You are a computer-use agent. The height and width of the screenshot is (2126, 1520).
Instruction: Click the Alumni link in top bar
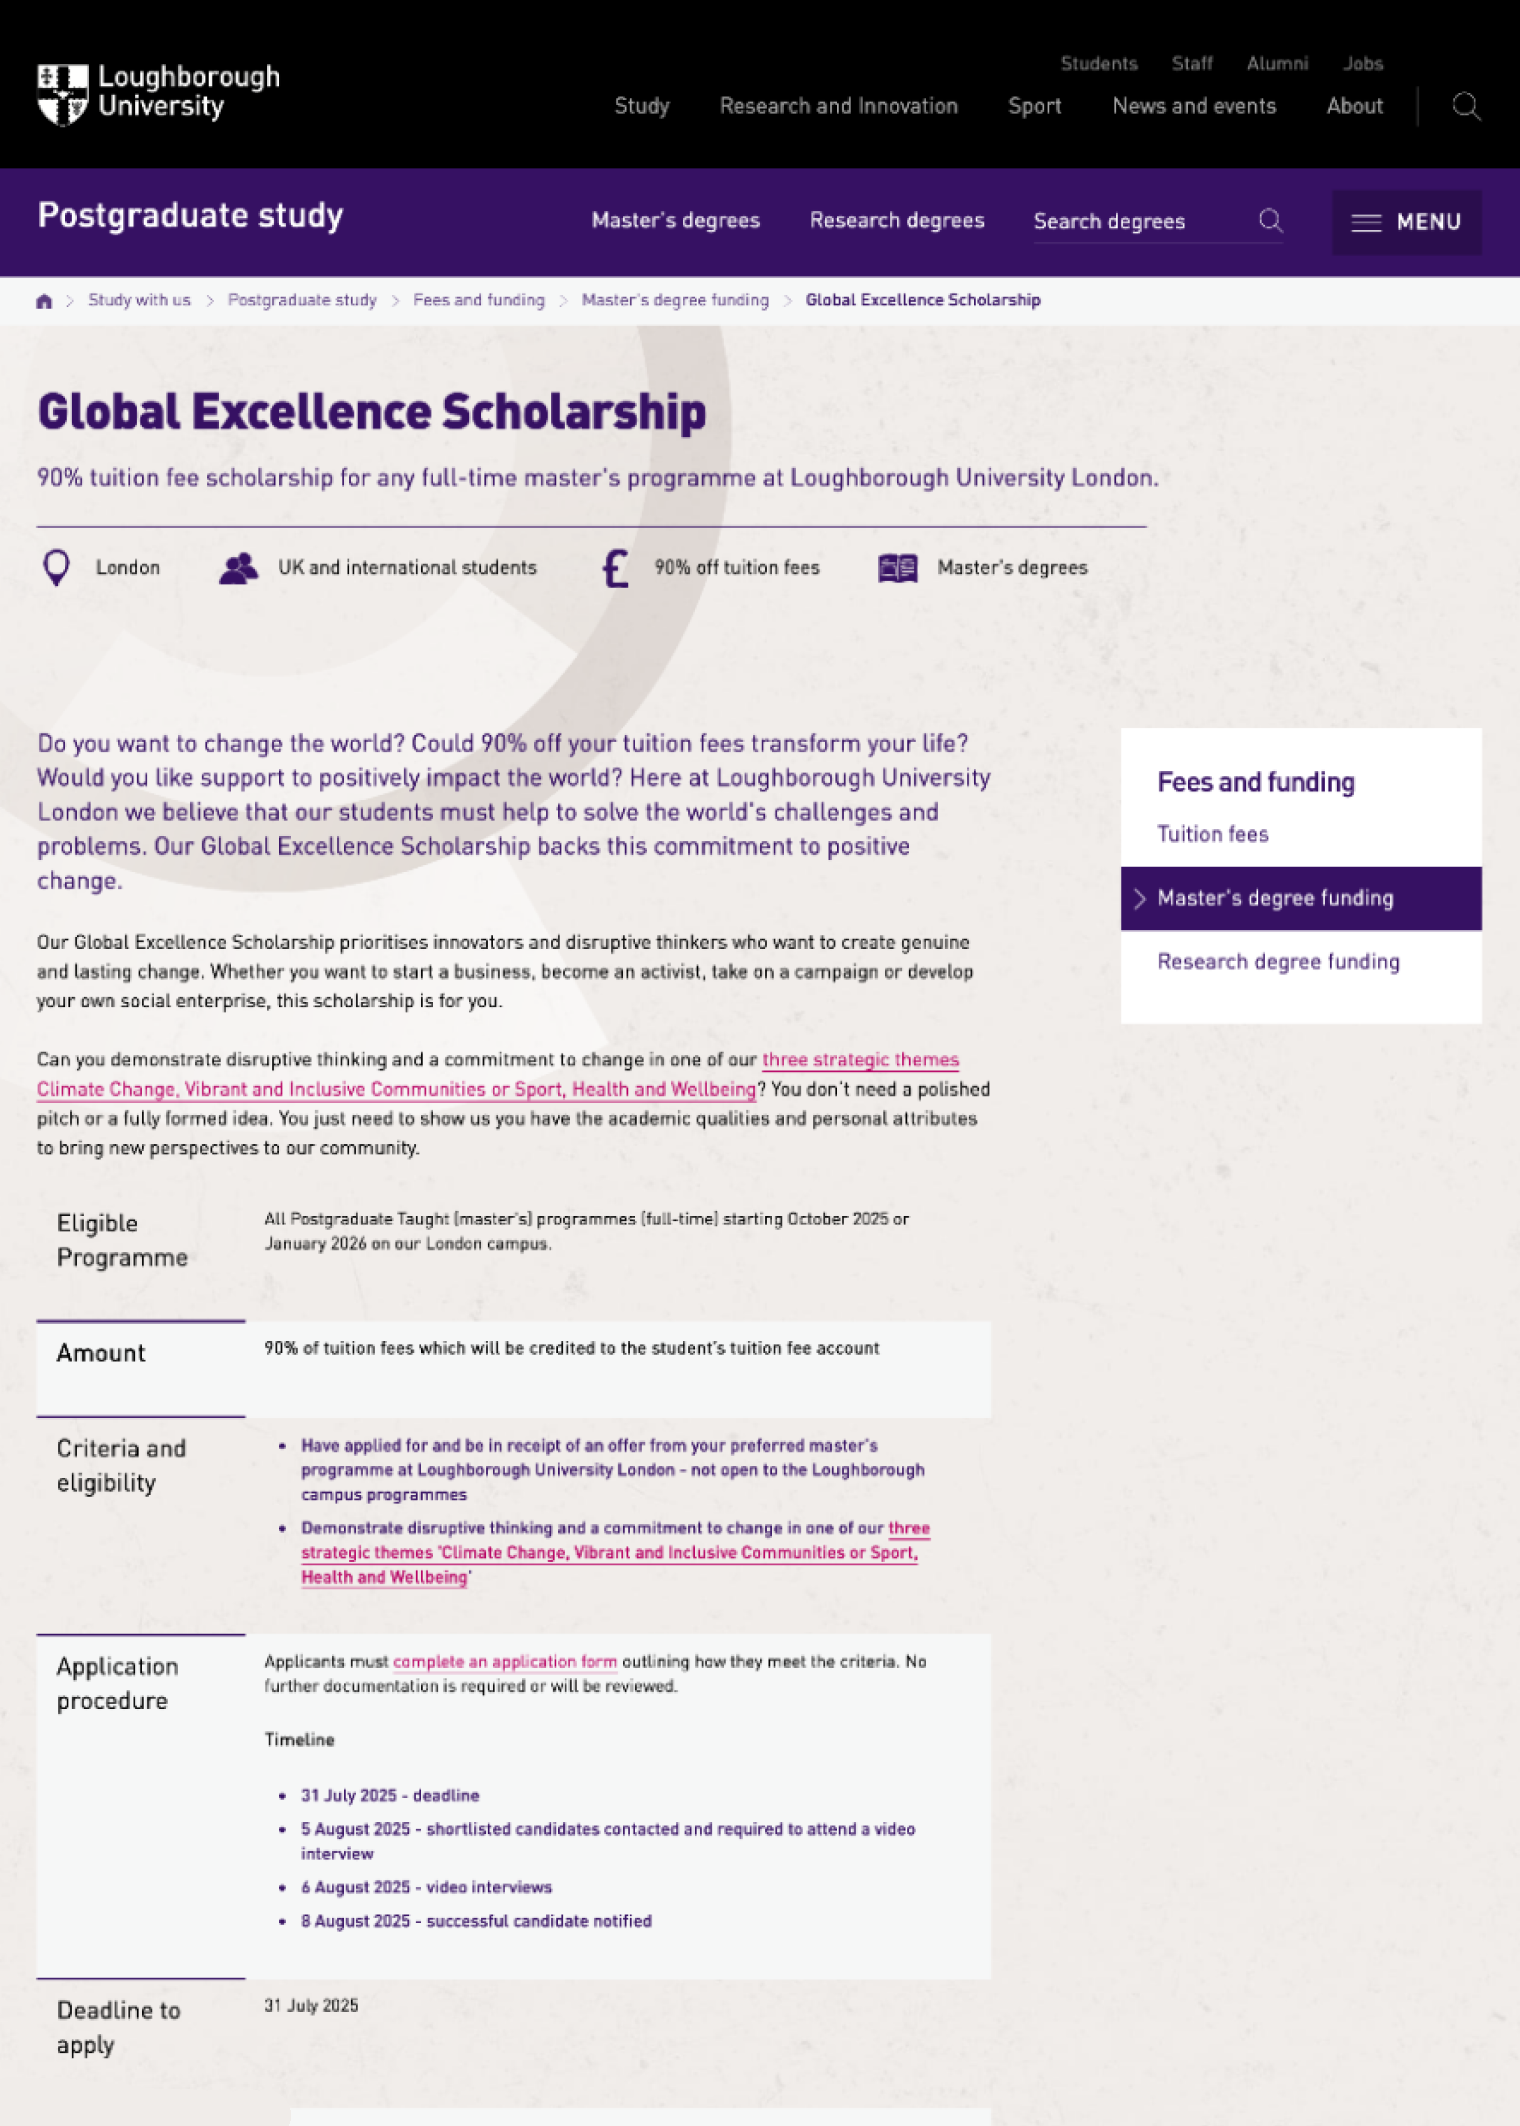1276,64
